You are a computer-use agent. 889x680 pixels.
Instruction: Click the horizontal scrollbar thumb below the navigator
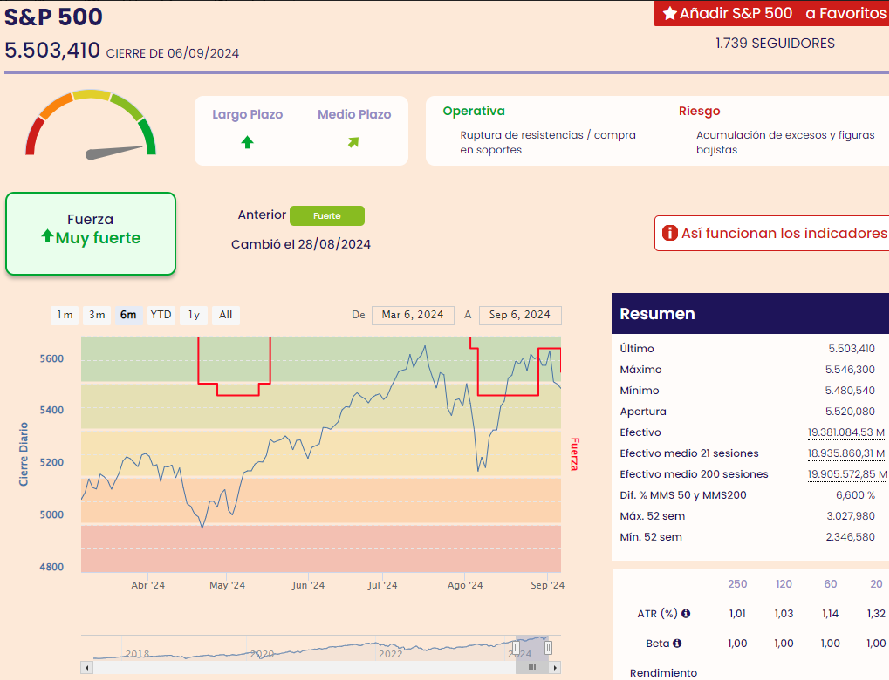tap(532, 668)
